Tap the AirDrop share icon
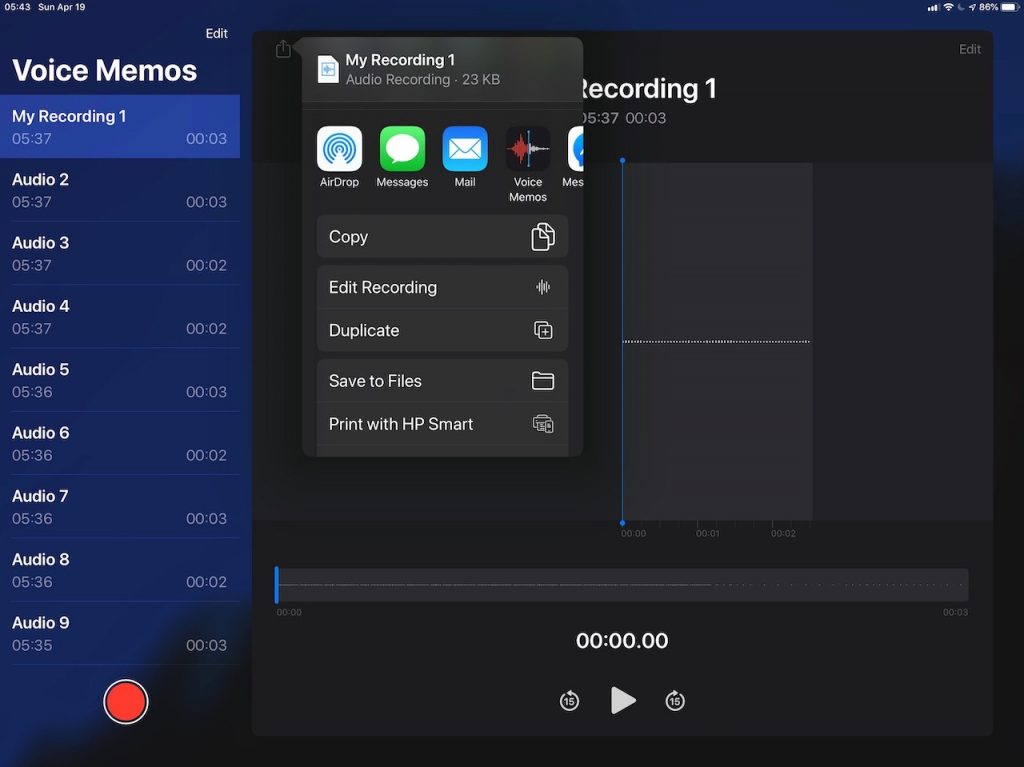Image resolution: width=1024 pixels, height=767 pixels. pos(339,150)
